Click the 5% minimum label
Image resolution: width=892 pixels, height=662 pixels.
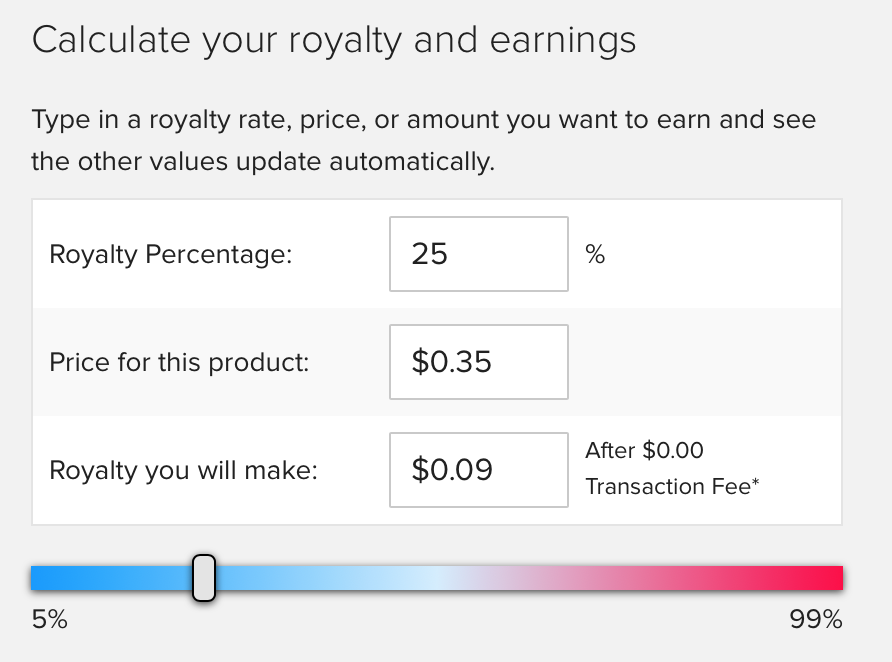(x=49, y=619)
